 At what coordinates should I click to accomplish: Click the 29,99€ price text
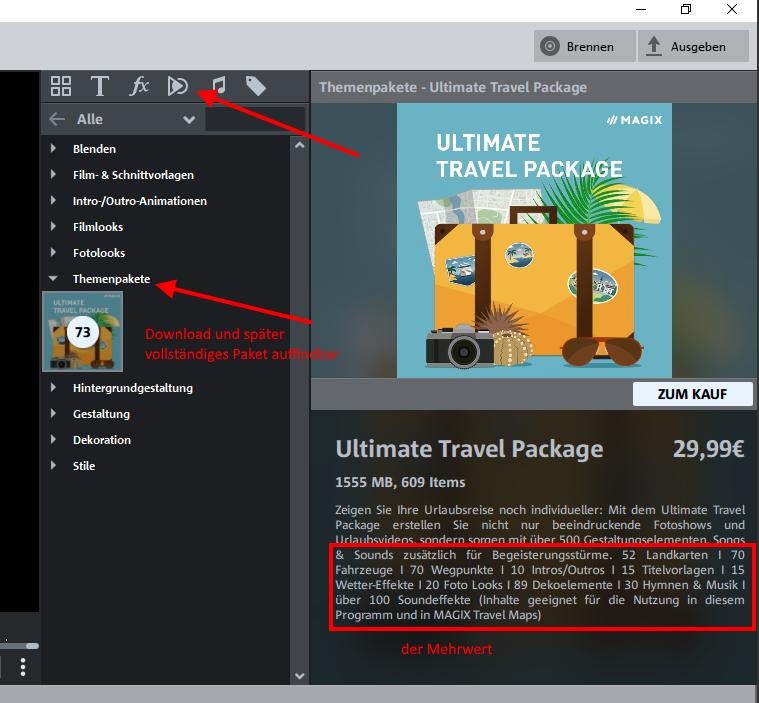[x=708, y=449]
